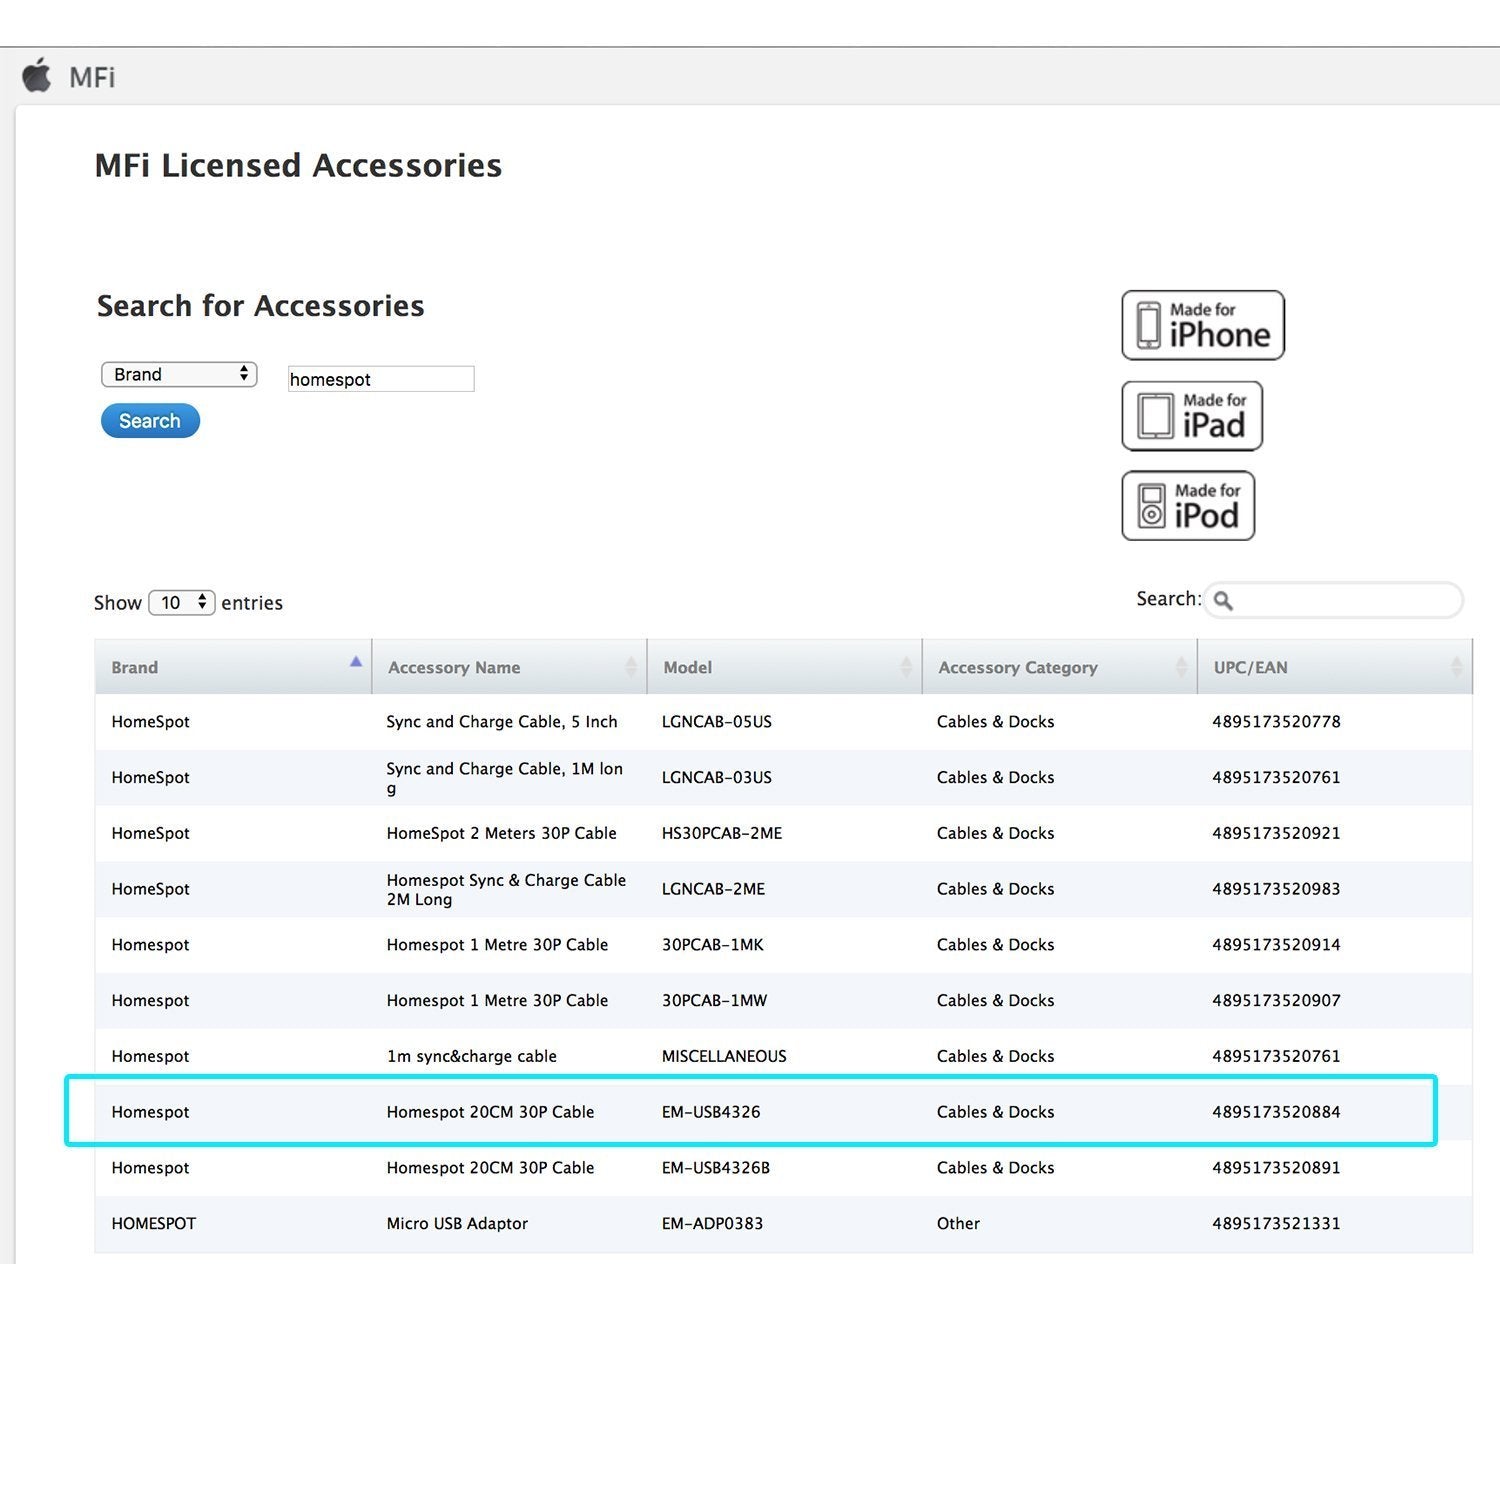The height and width of the screenshot is (1500, 1500).
Task: Click the Made for iPod badge
Action: point(1188,506)
